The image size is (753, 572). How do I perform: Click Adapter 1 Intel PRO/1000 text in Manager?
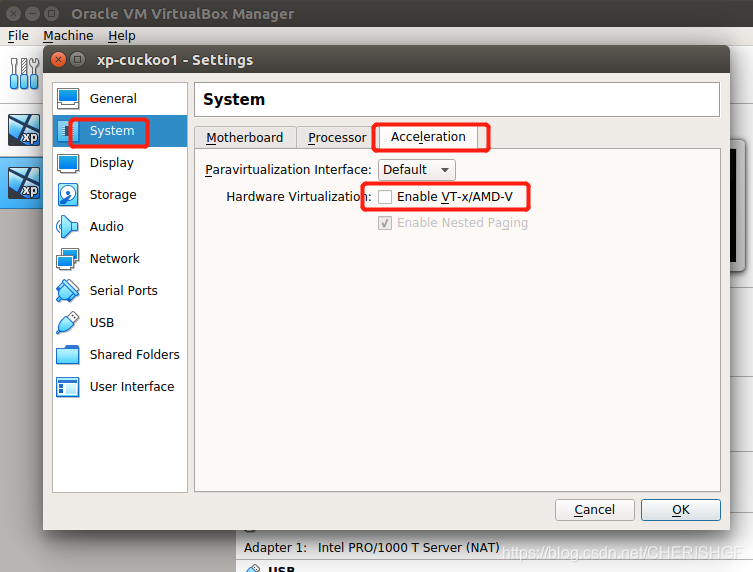371,548
